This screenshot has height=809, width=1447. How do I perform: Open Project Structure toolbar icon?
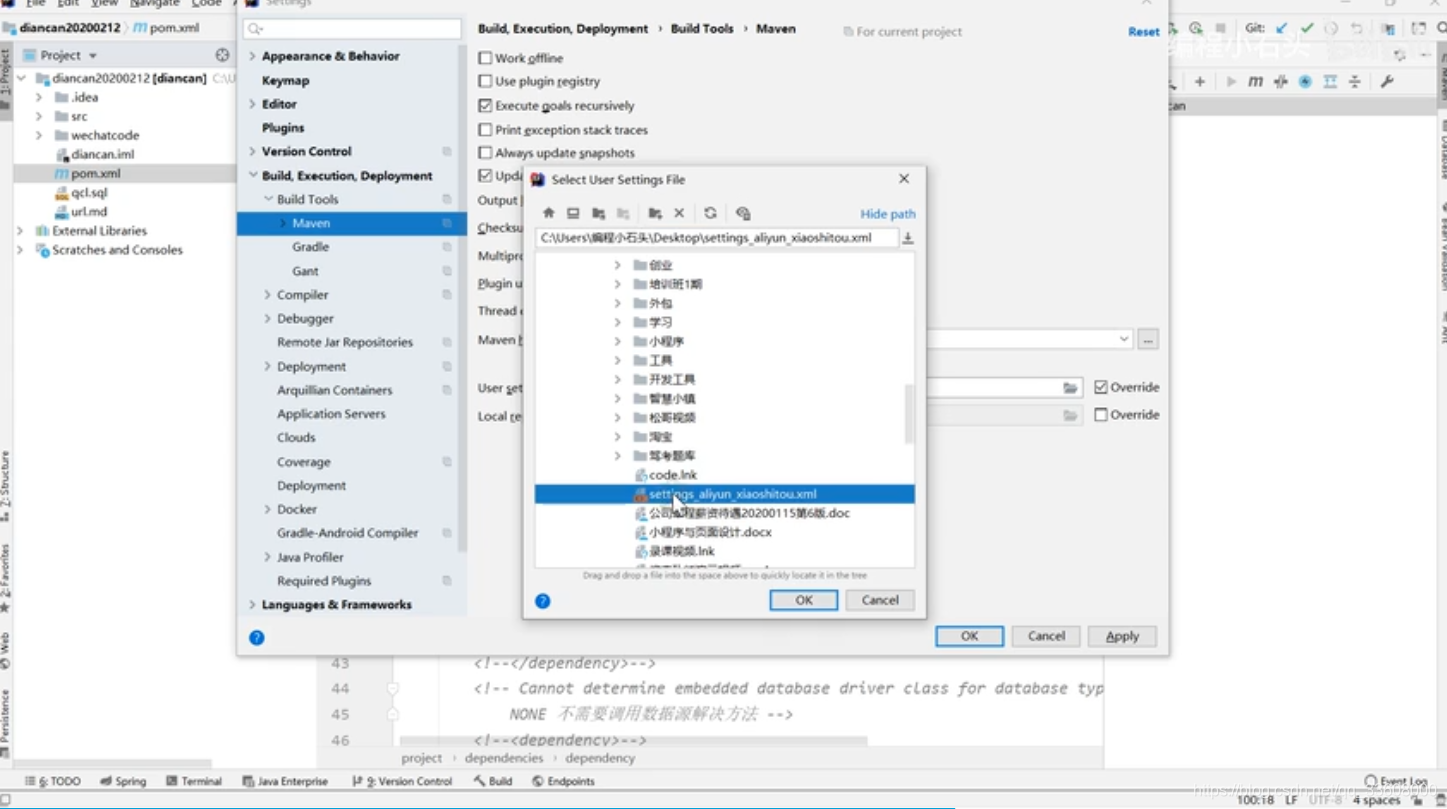[x=1388, y=29]
